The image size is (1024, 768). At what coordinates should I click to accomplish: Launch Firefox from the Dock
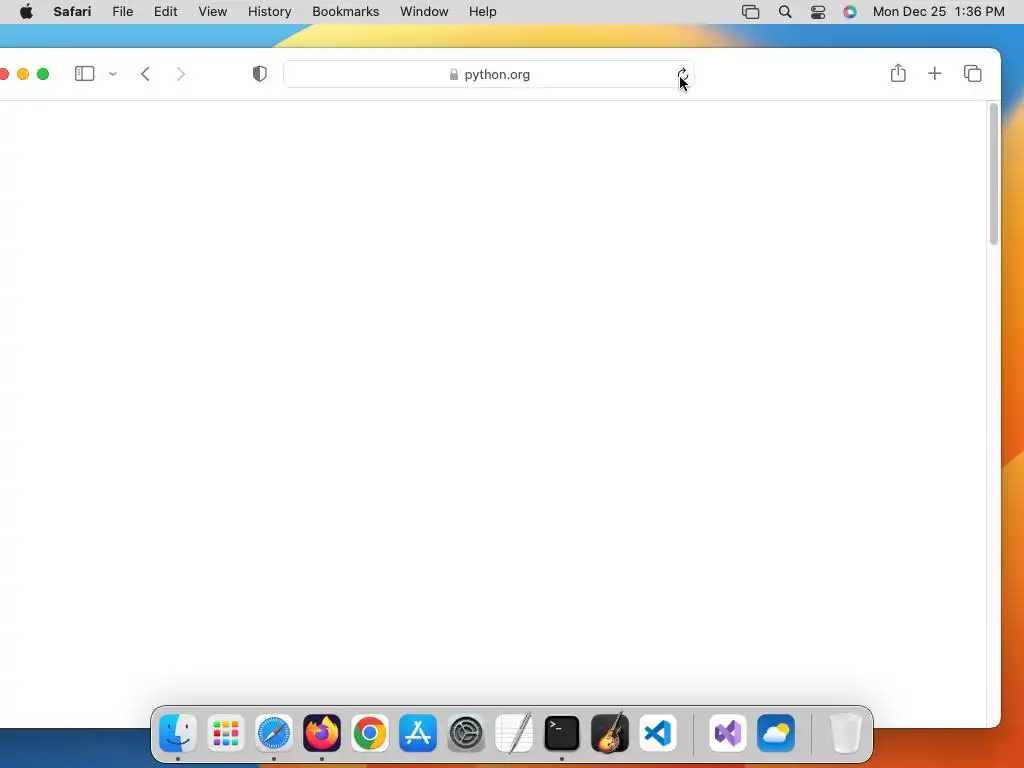pos(322,733)
